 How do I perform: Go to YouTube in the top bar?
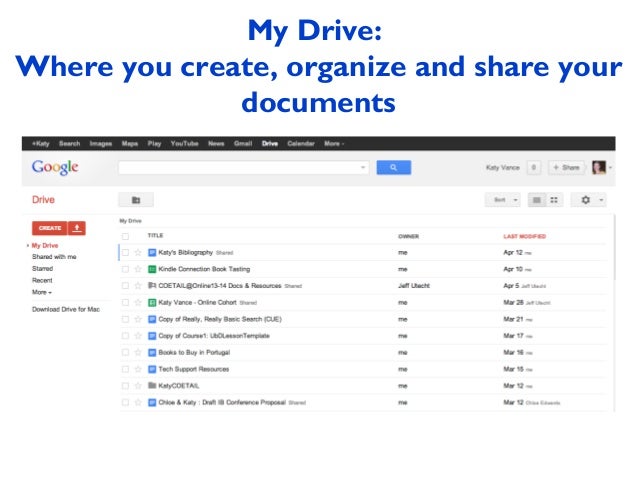tap(184, 144)
